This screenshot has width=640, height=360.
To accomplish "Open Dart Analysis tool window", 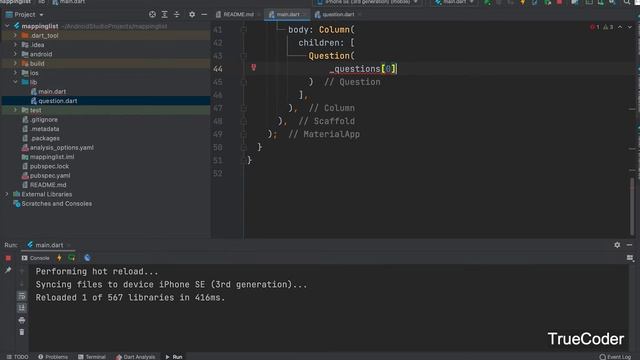I will tap(136, 357).
